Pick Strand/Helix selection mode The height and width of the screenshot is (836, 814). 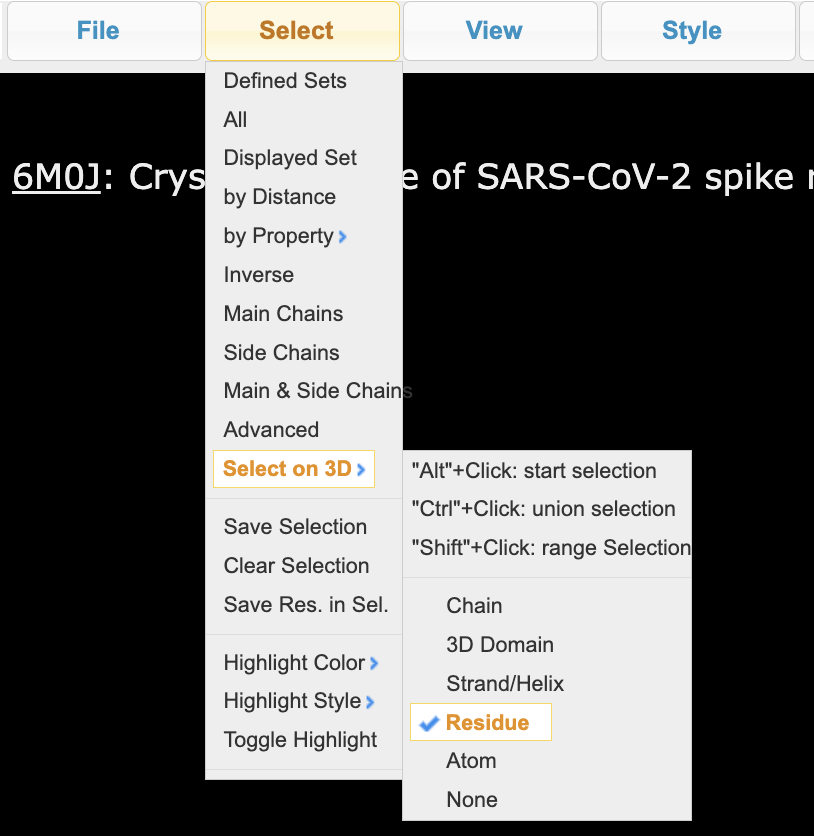pos(505,684)
